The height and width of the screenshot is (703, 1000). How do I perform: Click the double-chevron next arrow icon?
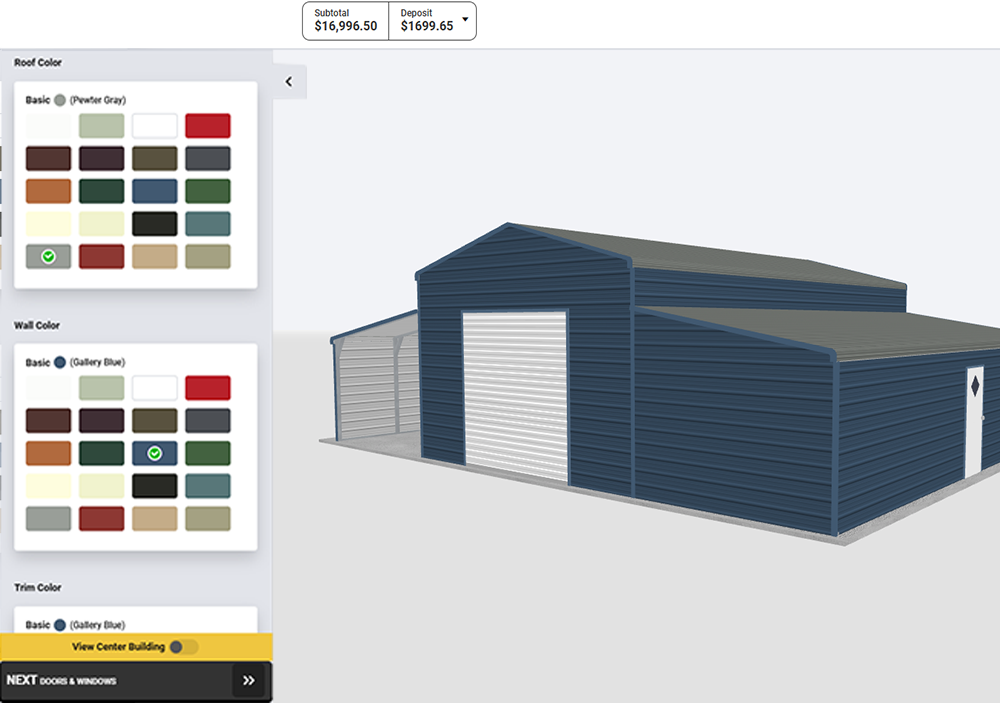[x=248, y=681]
